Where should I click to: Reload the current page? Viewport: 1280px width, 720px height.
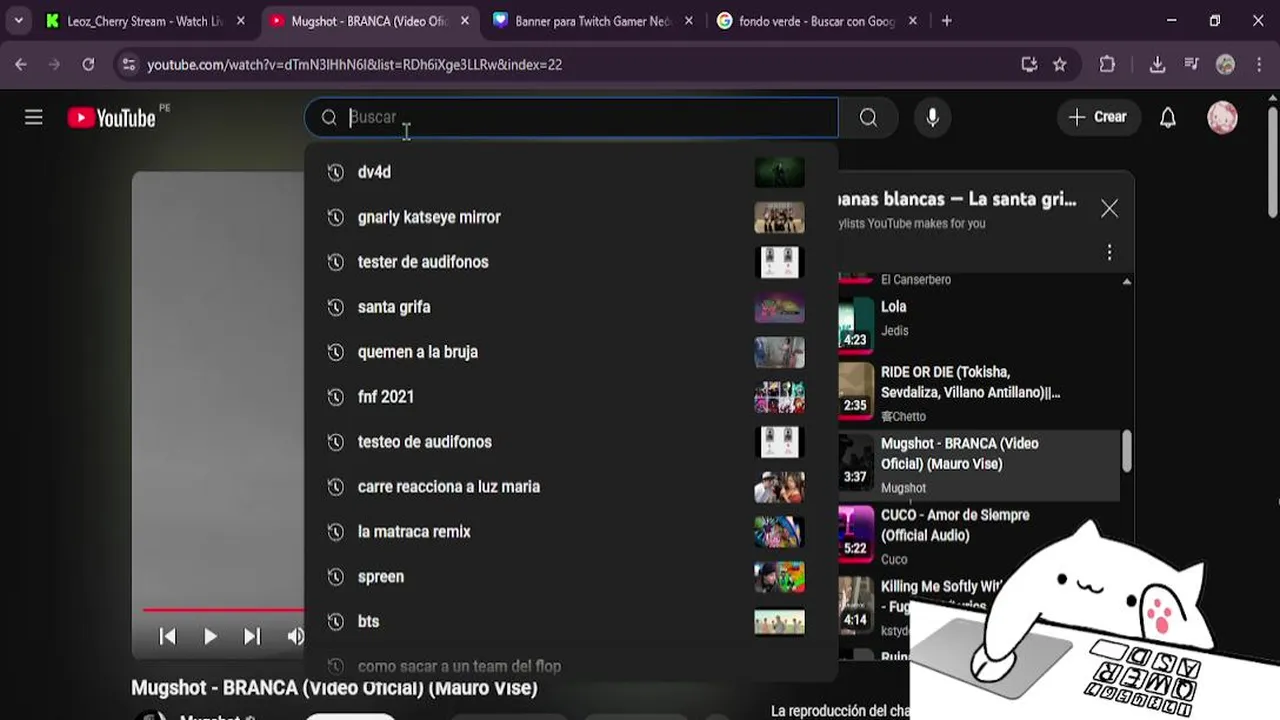click(88, 64)
